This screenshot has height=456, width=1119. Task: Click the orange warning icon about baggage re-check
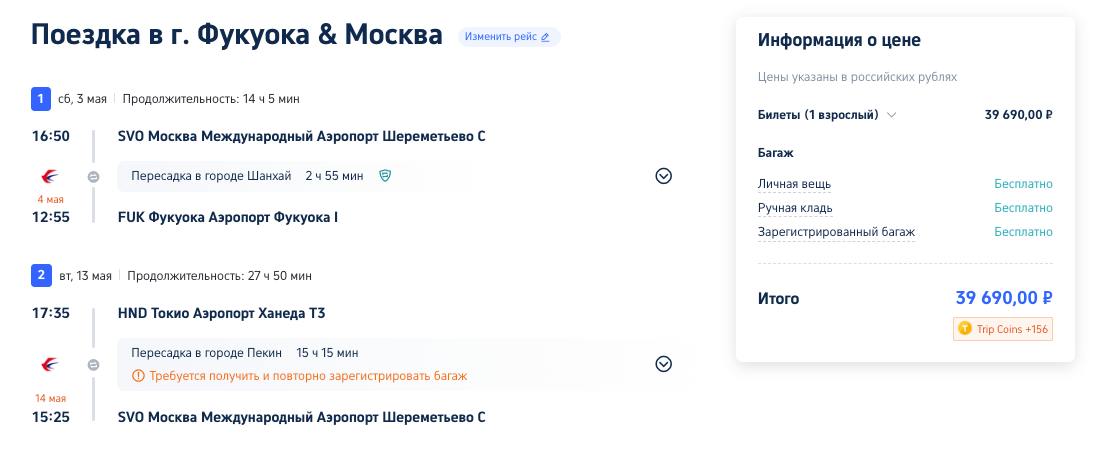(138, 375)
